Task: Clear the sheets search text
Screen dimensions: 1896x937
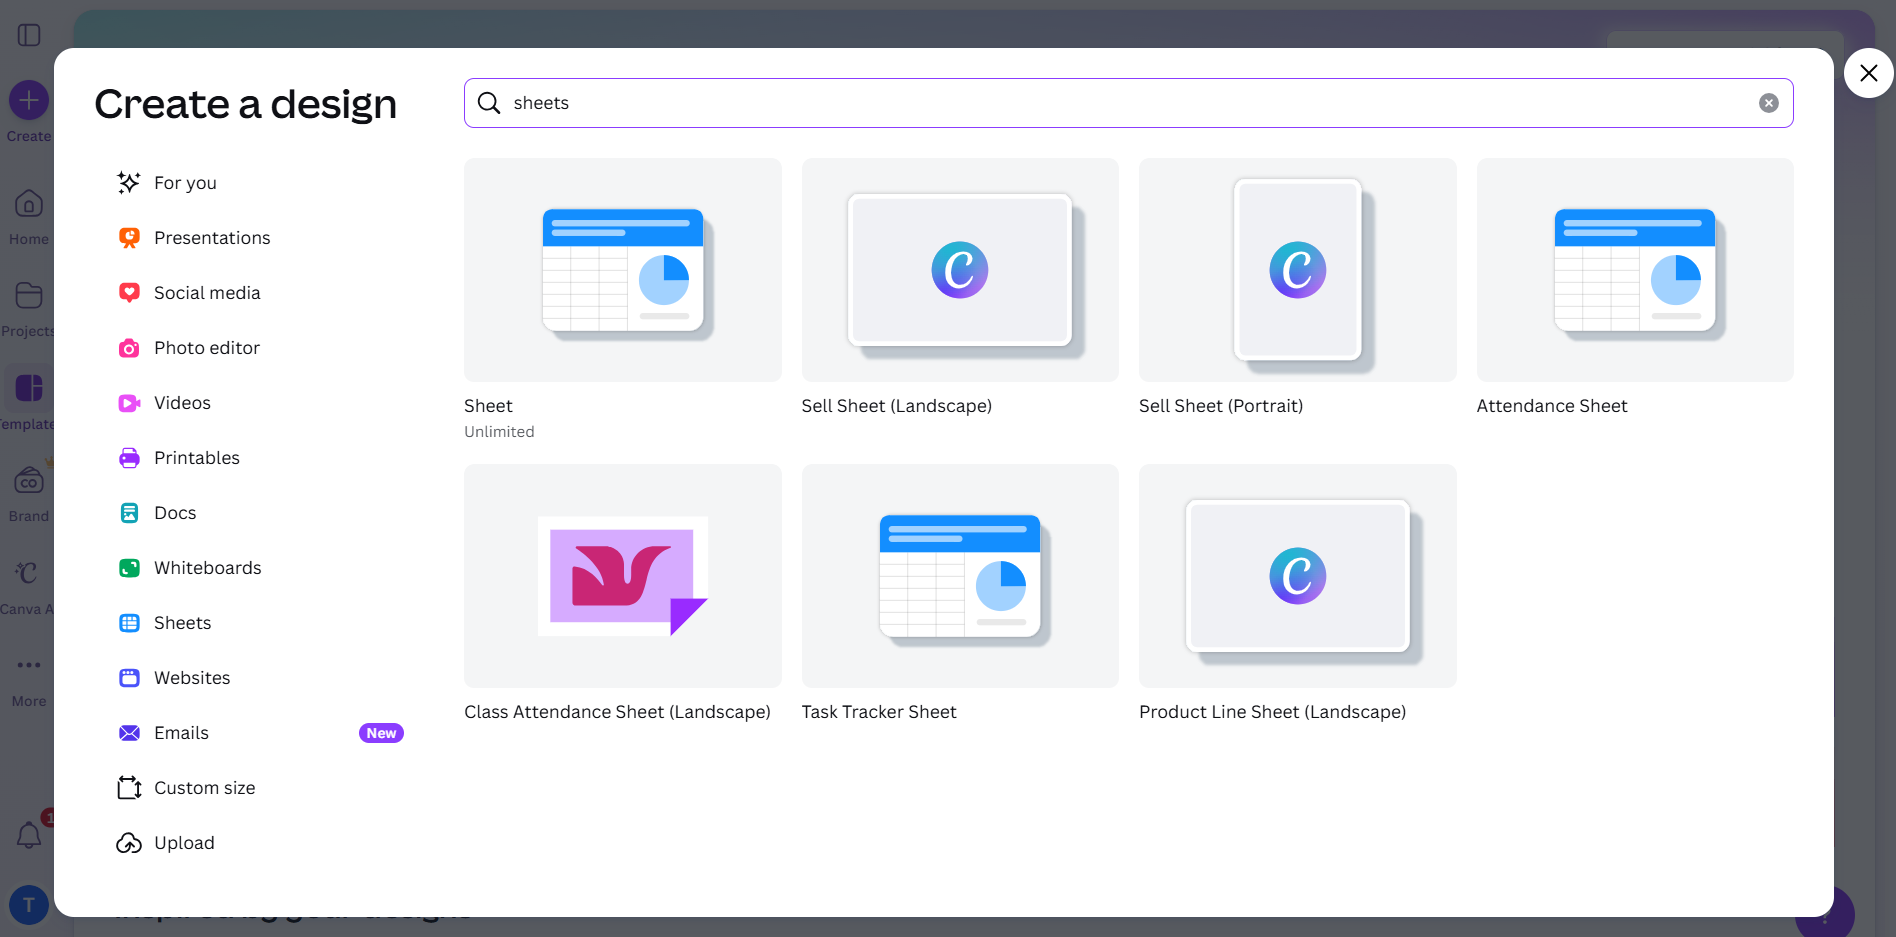Action: pyautogui.click(x=1768, y=103)
